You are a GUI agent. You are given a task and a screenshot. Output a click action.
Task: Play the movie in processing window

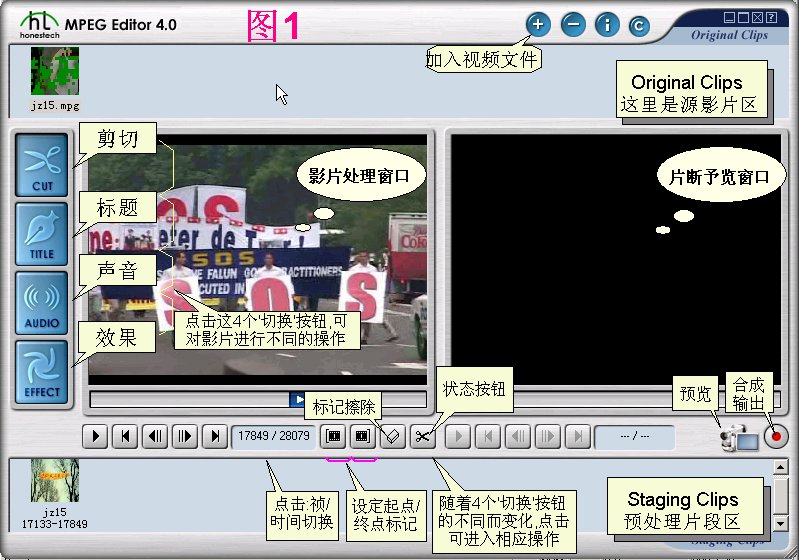point(95,437)
